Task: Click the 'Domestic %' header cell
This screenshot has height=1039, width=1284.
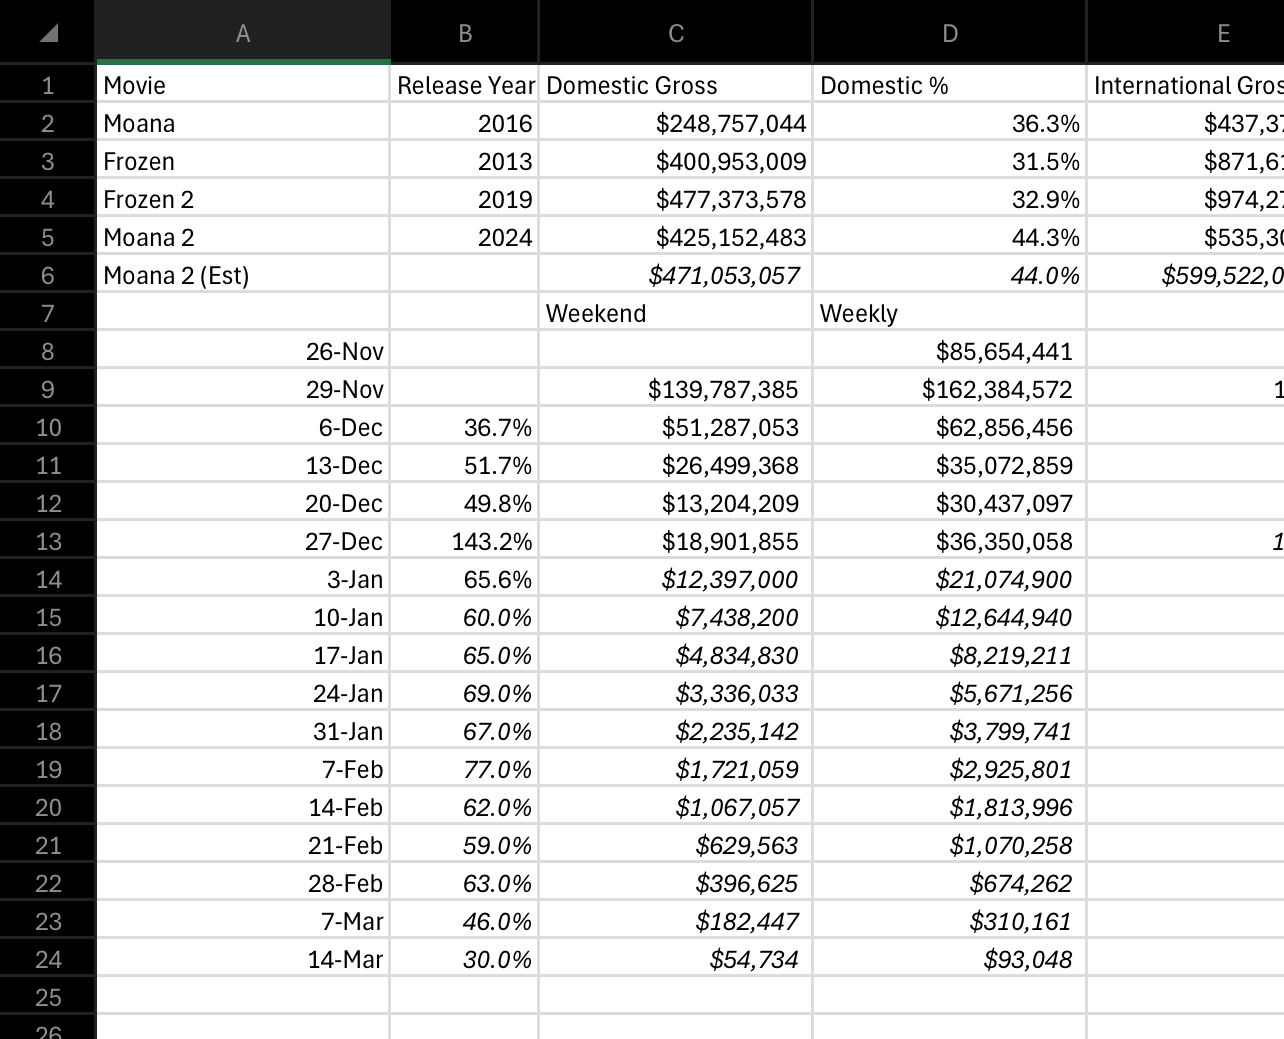Action: pyautogui.click(x=950, y=85)
